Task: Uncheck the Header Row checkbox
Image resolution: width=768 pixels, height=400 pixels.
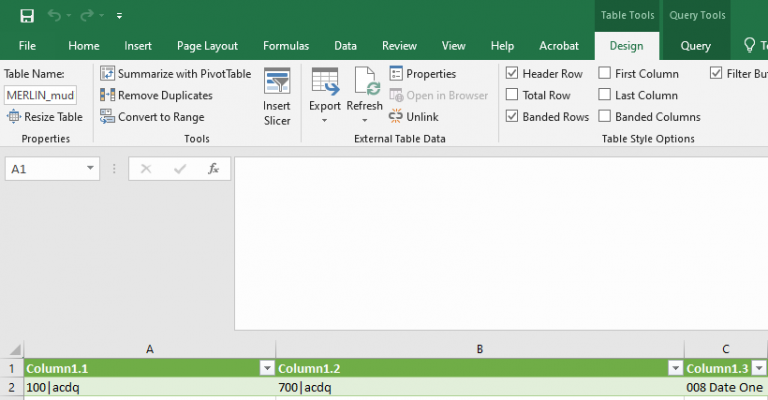Action: click(512, 74)
